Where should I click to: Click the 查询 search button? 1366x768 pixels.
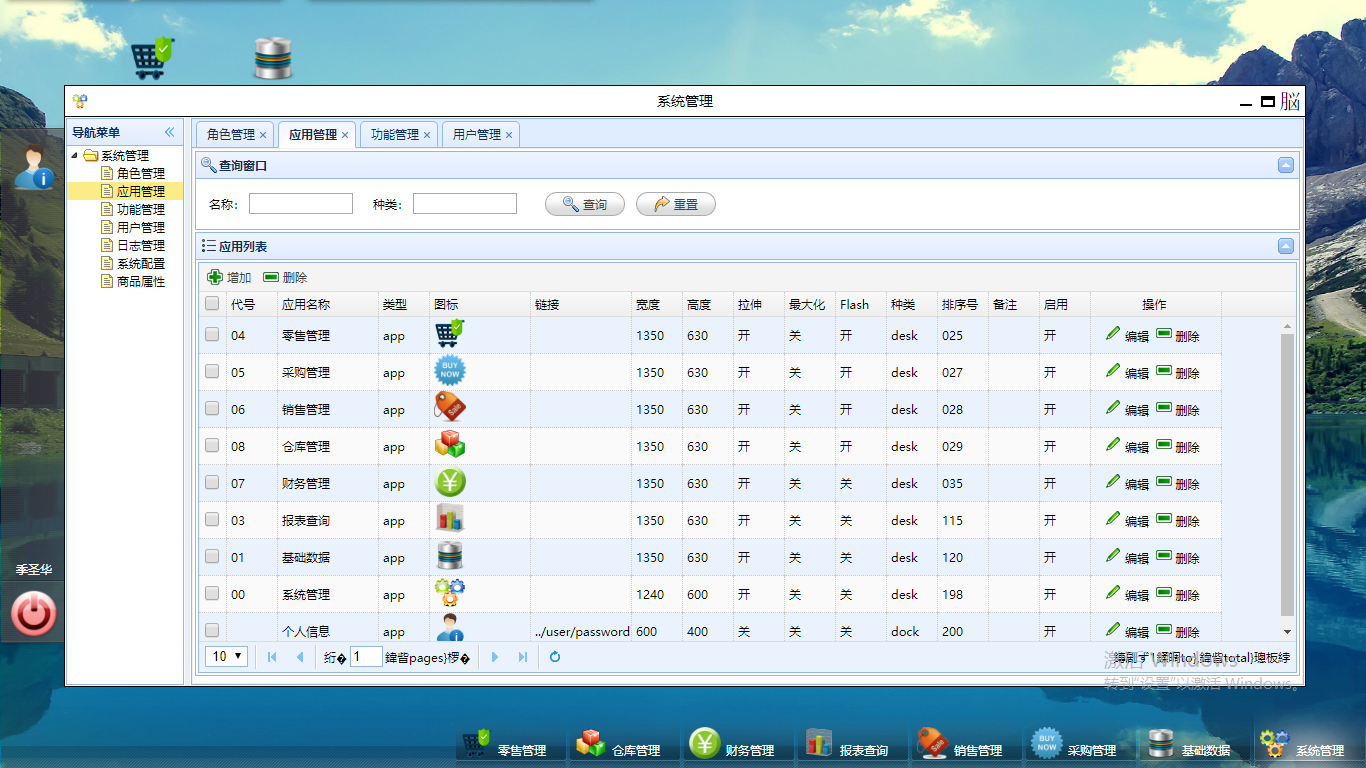(585, 204)
